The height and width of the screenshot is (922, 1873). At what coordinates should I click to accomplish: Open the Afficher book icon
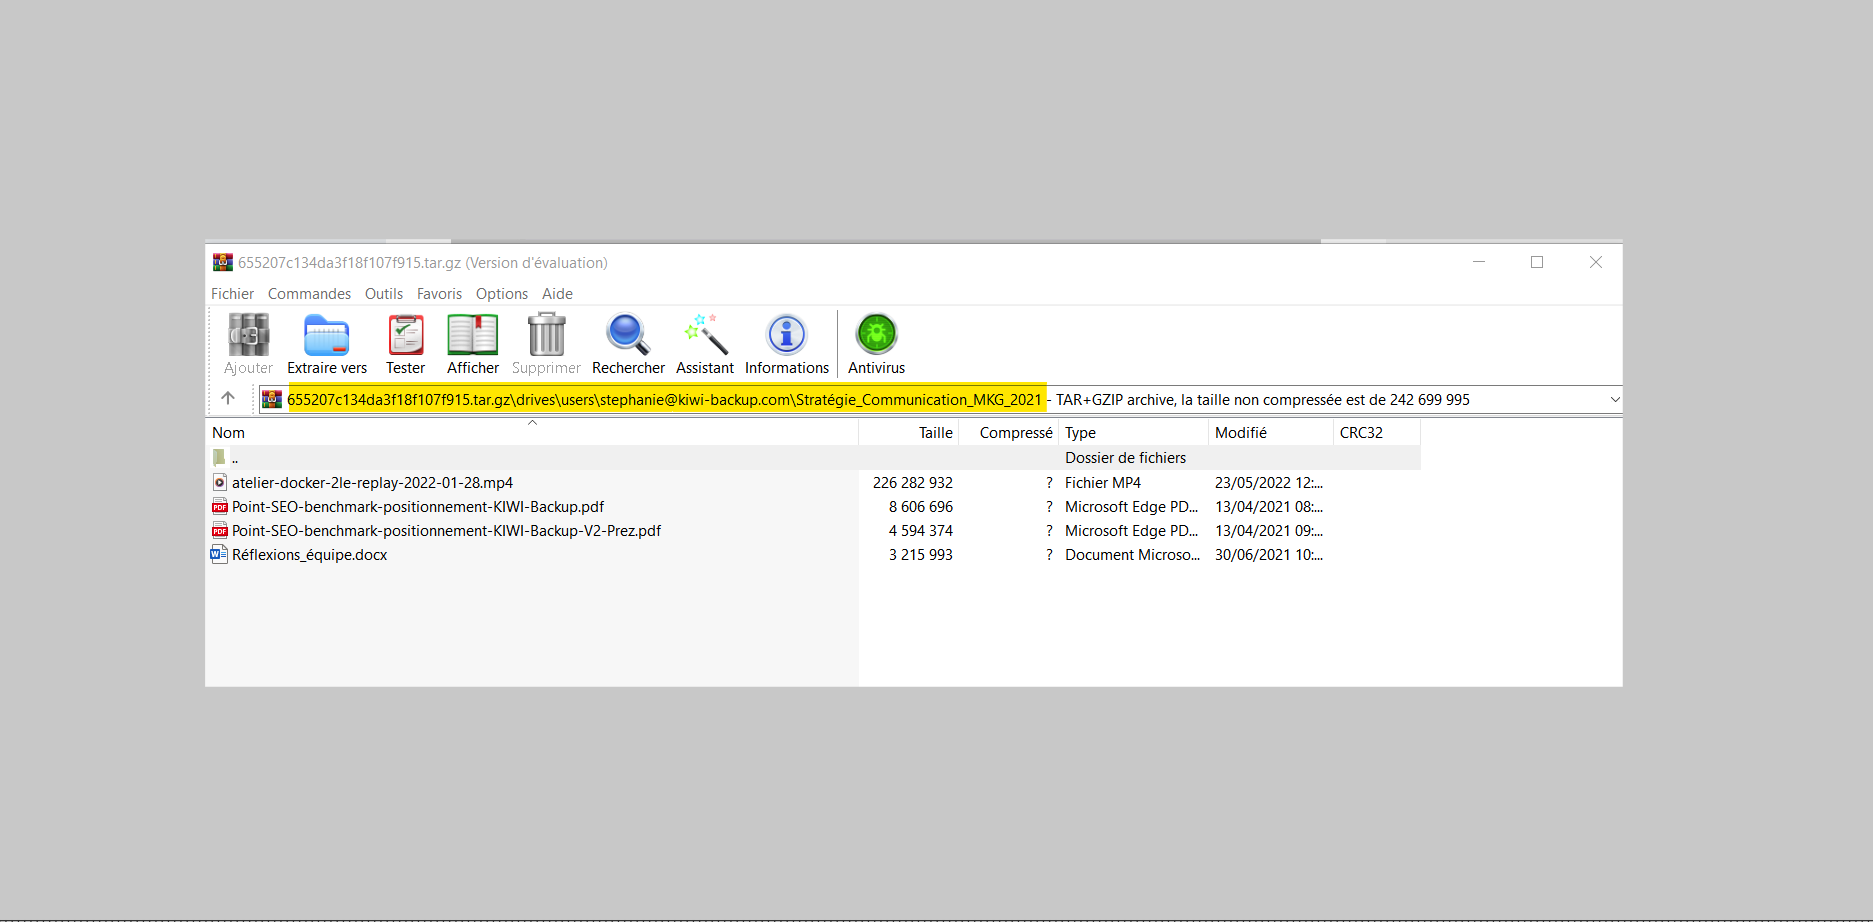click(x=473, y=335)
